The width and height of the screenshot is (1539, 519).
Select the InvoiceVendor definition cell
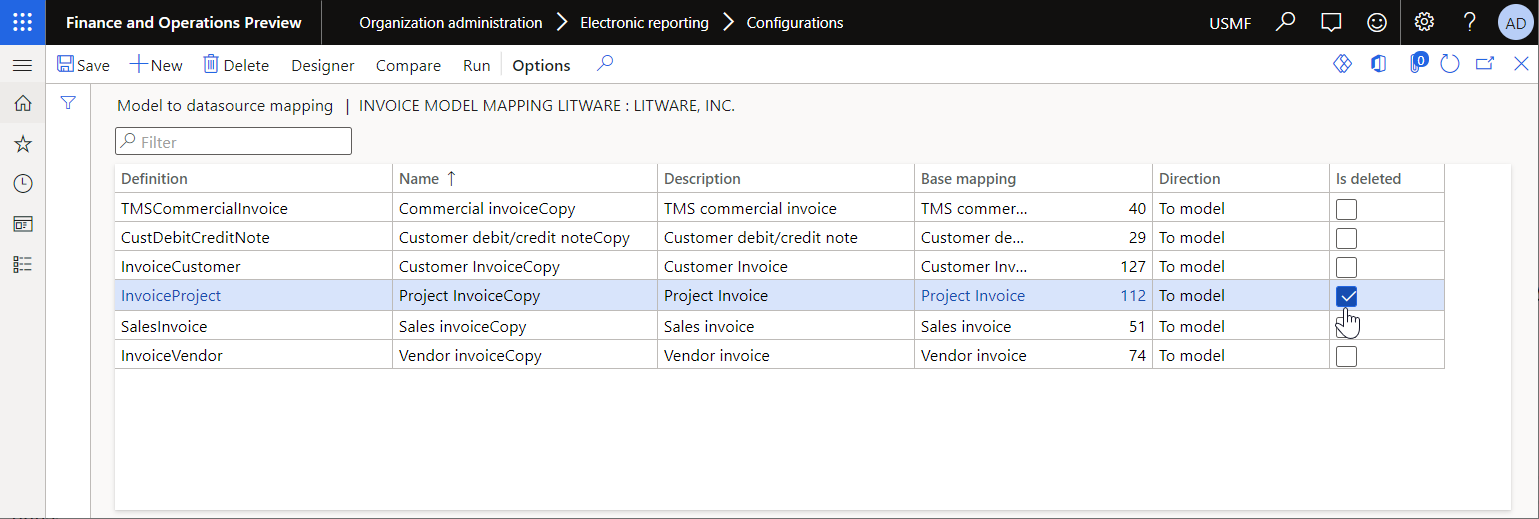[x=253, y=355]
